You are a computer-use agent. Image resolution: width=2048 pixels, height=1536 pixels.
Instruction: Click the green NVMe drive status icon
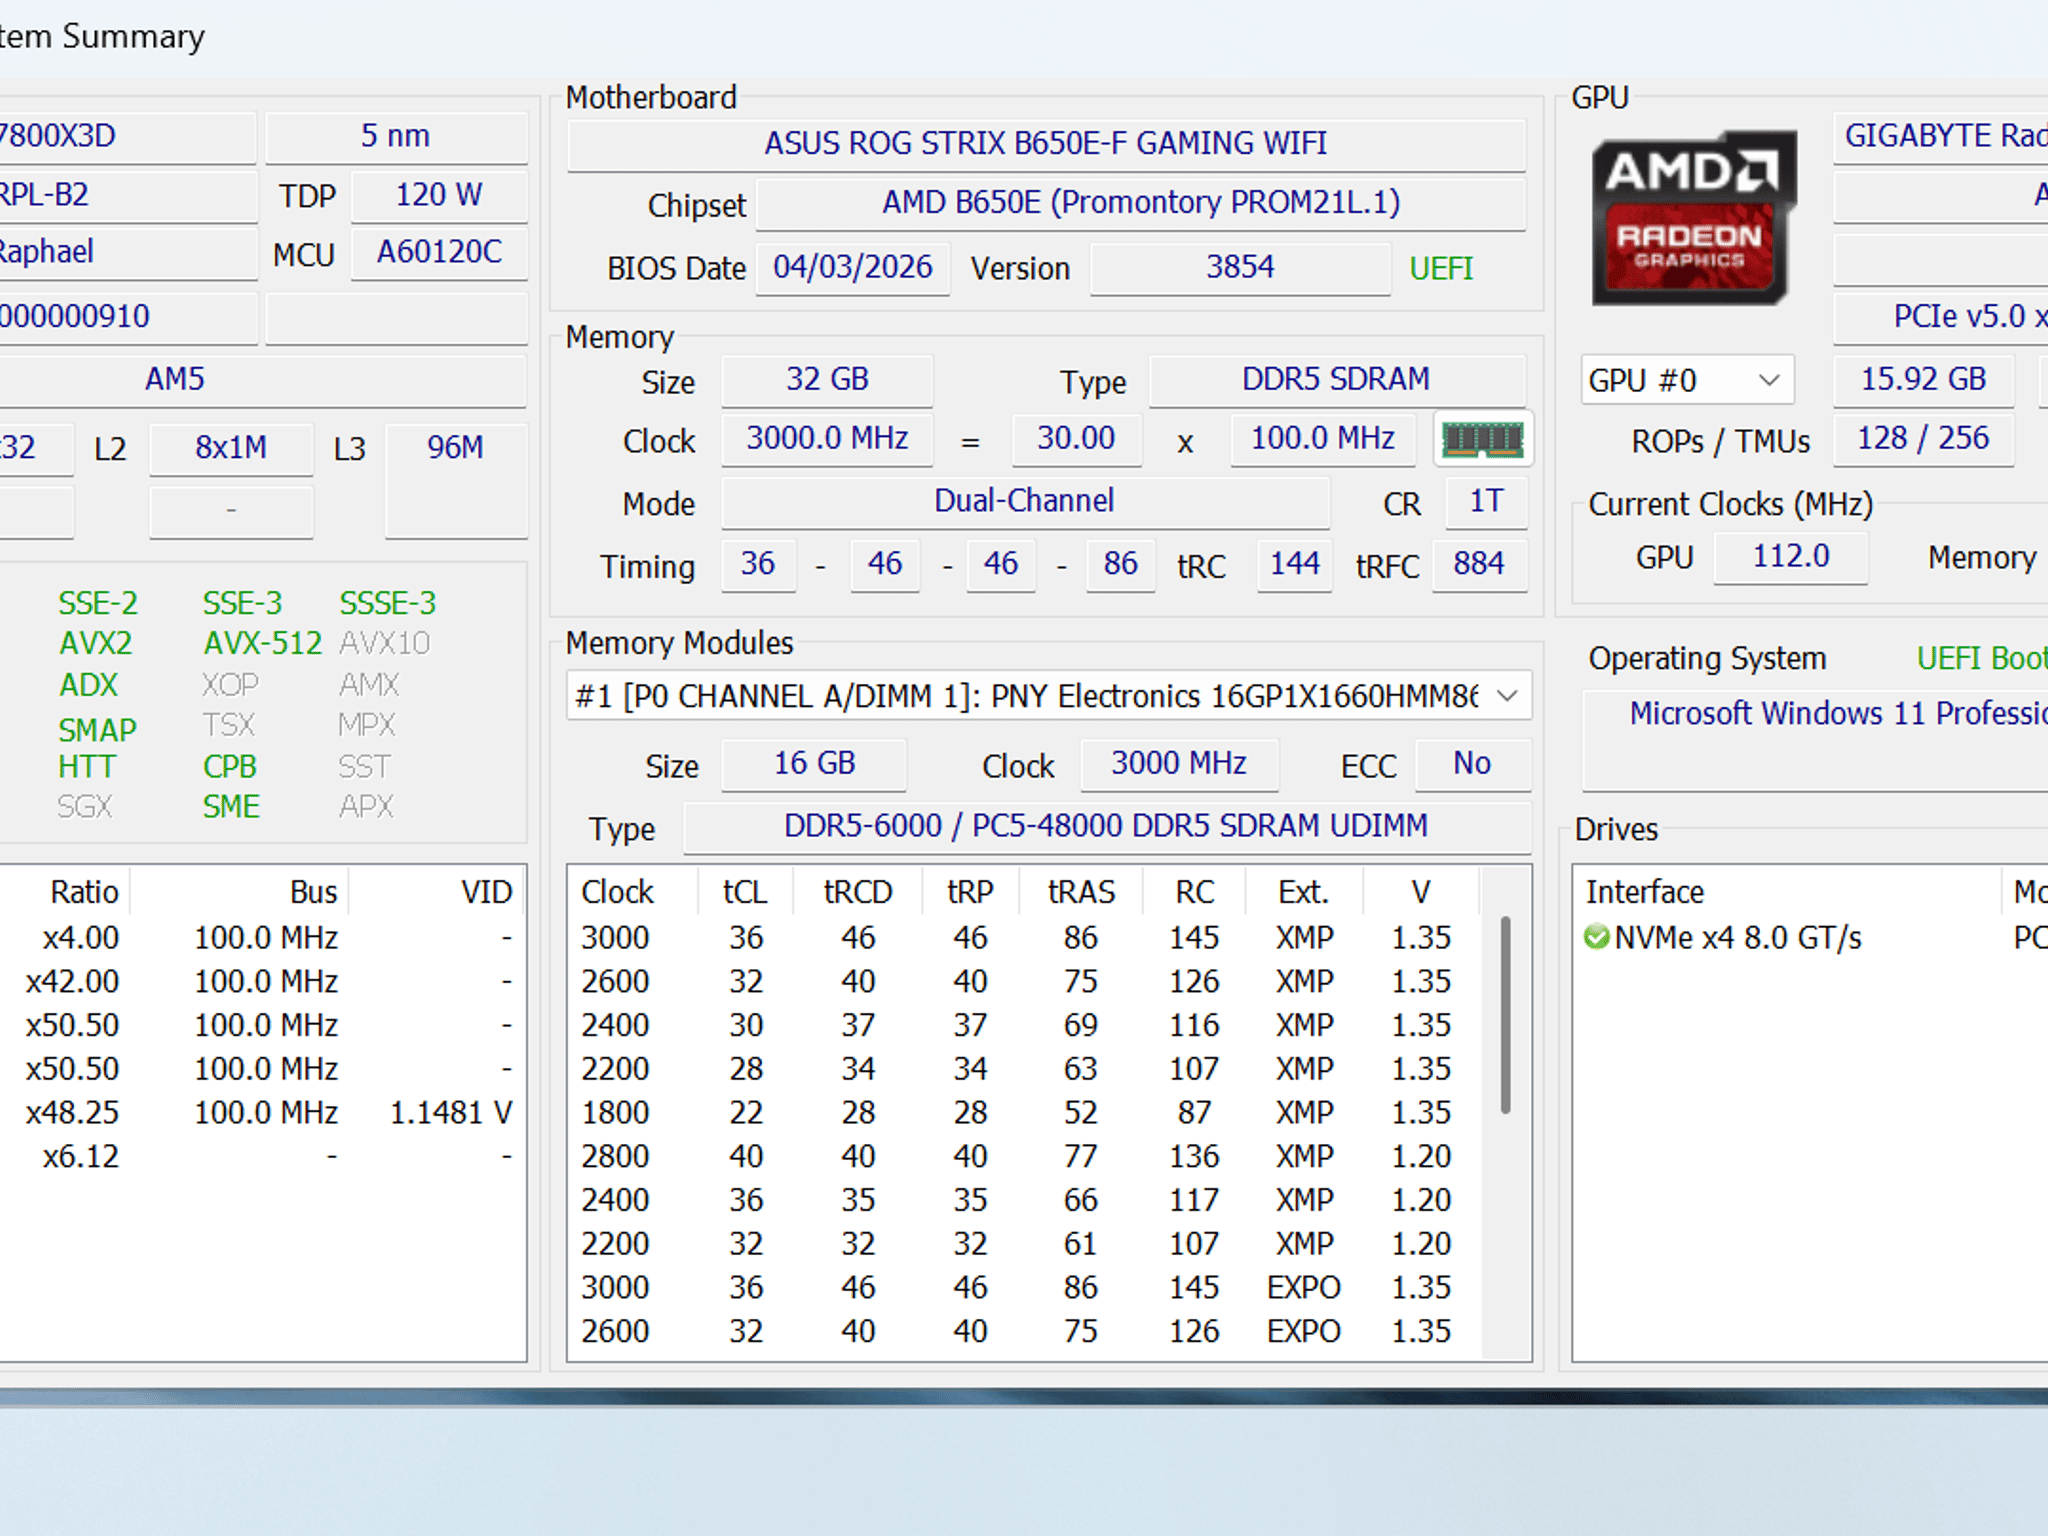click(1597, 937)
